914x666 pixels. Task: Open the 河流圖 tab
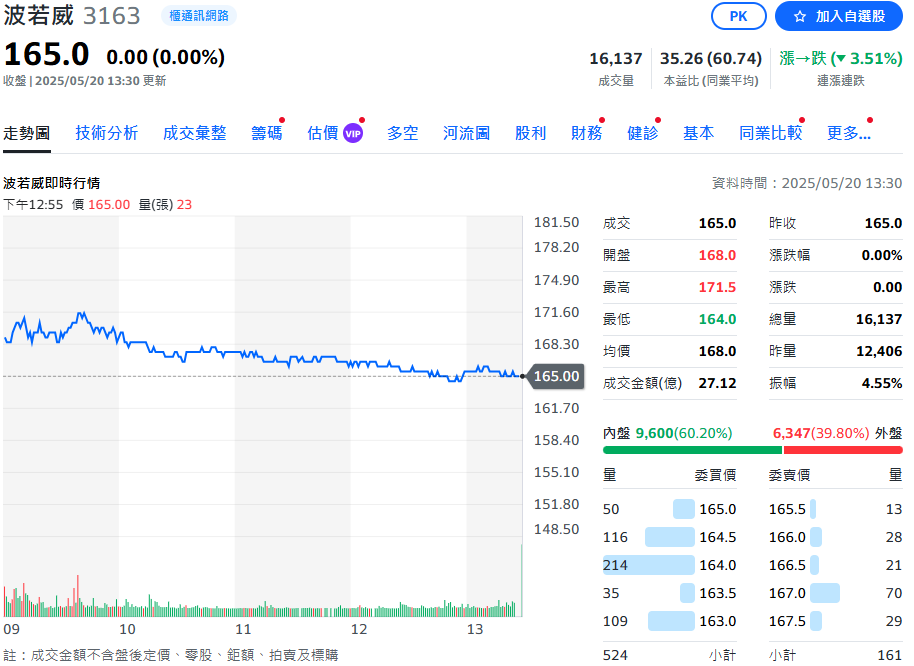tap(466, 133)
